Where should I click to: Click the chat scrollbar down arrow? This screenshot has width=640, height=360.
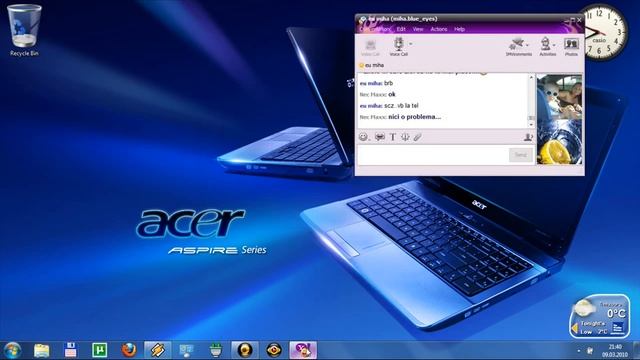(531, 124)
